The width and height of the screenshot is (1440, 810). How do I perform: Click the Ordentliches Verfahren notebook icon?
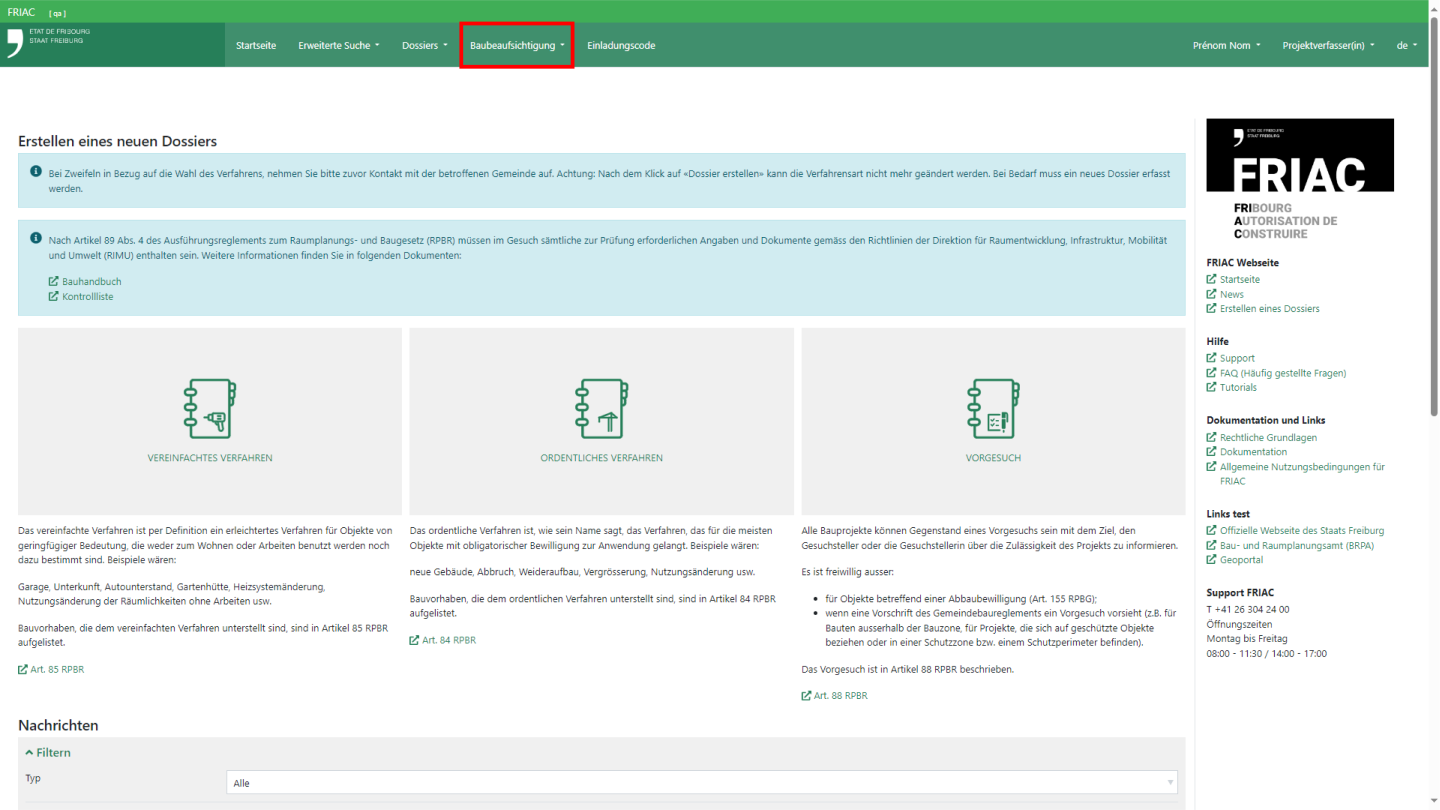click(601, 408)
